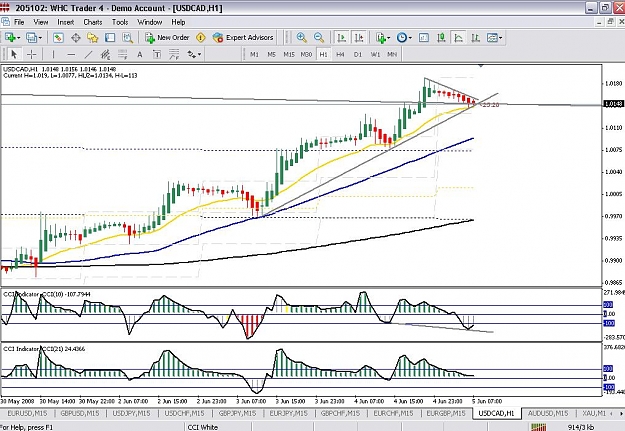
Task: Click the Zoom In magnifier
Action: tap(302, 38)
